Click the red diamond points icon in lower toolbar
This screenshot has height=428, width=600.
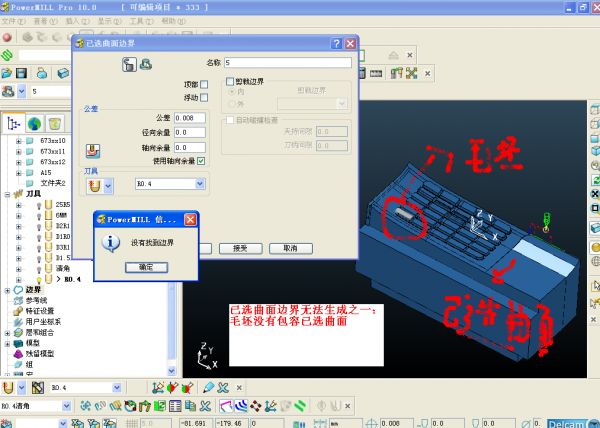256,406
